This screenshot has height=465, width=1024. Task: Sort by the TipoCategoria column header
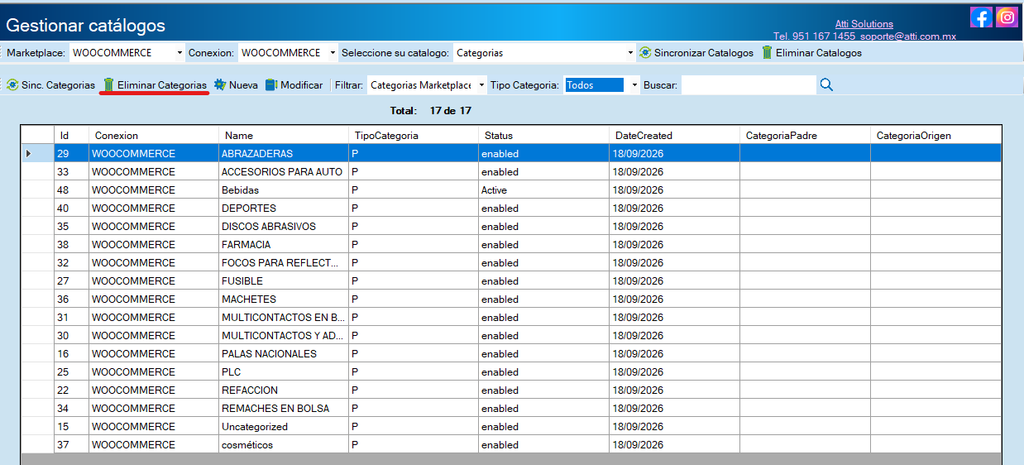point(413,135)
